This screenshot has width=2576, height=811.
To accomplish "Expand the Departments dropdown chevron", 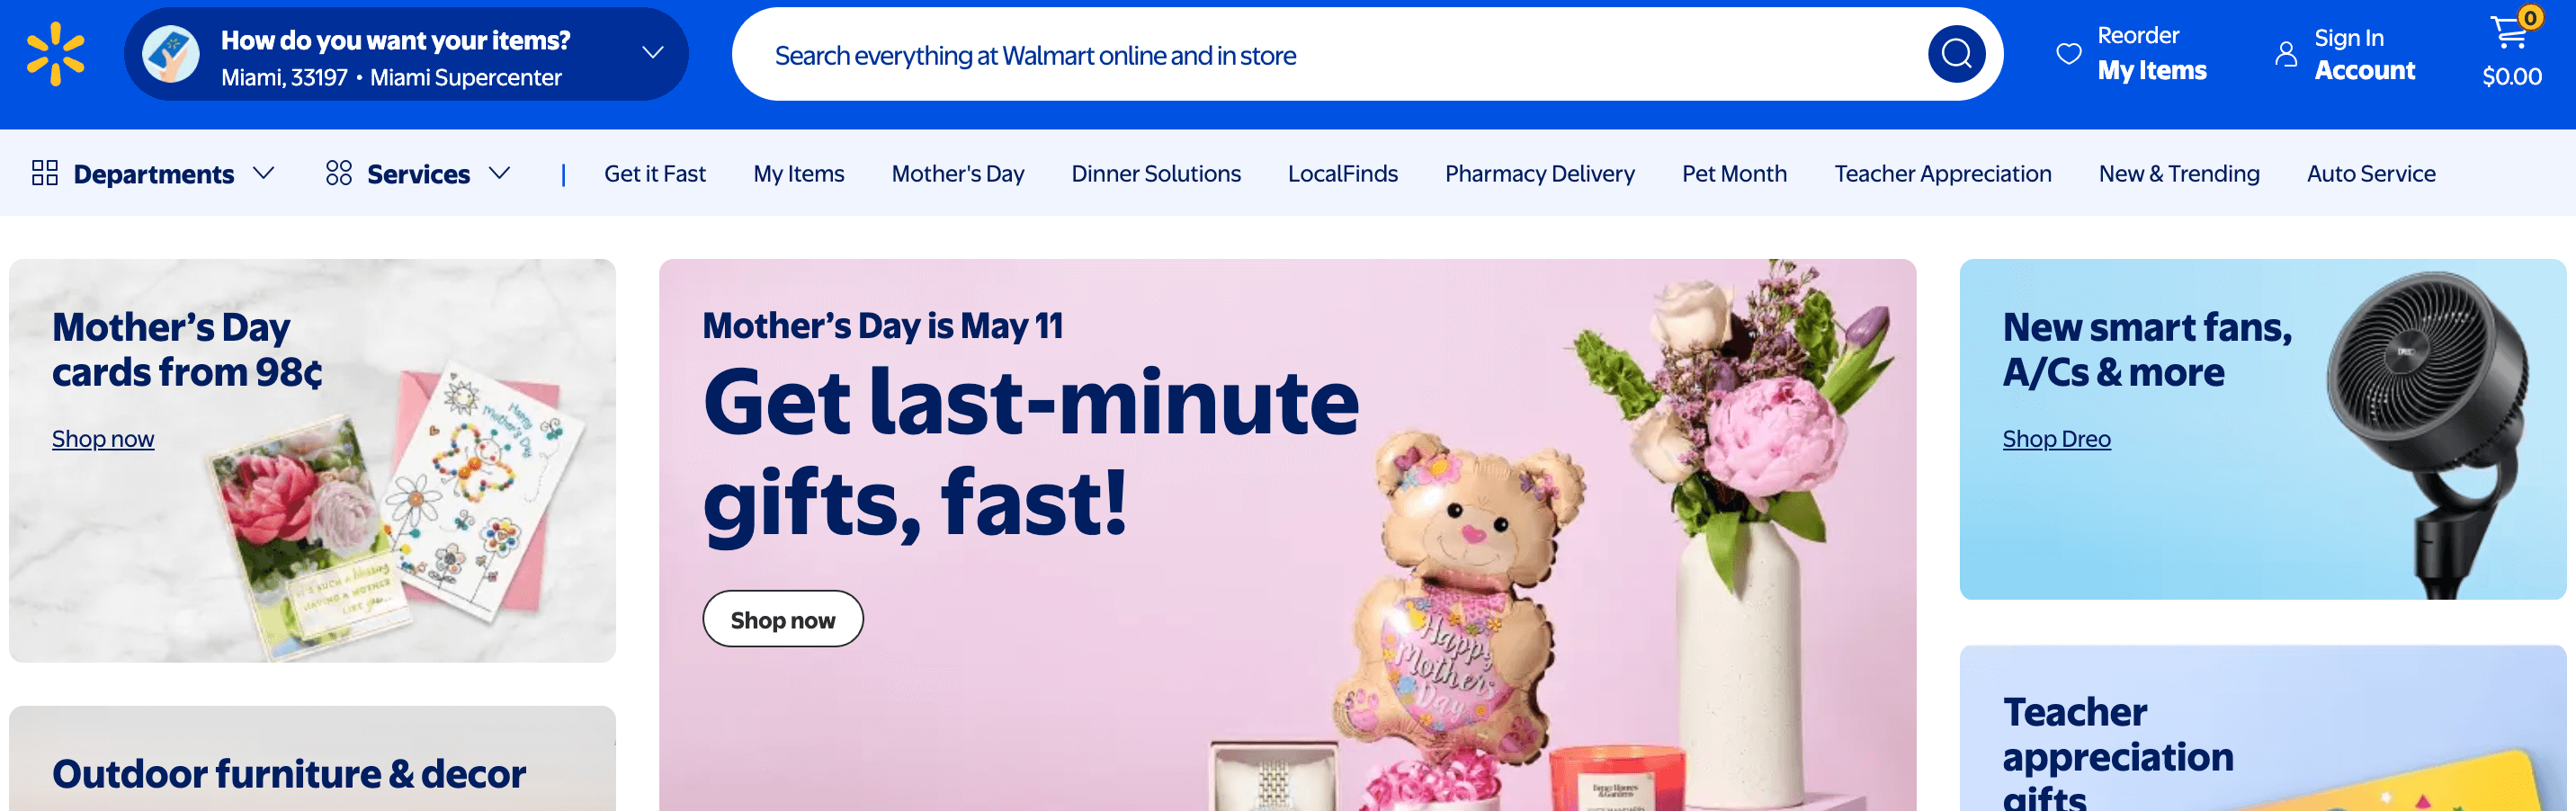I will [x=264, y=173].
